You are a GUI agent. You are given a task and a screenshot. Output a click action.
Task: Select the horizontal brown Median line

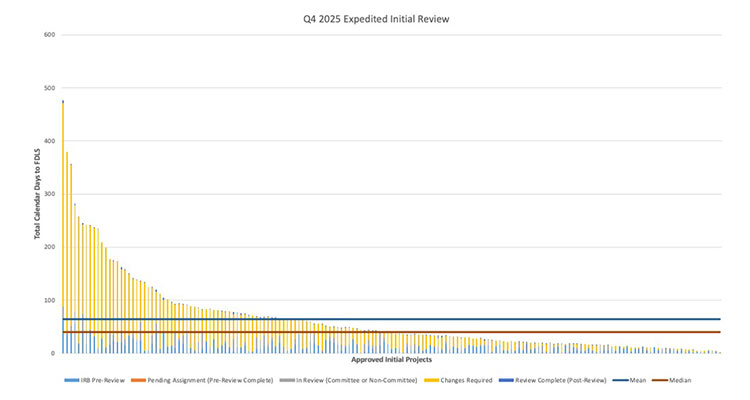click(500, 332)
